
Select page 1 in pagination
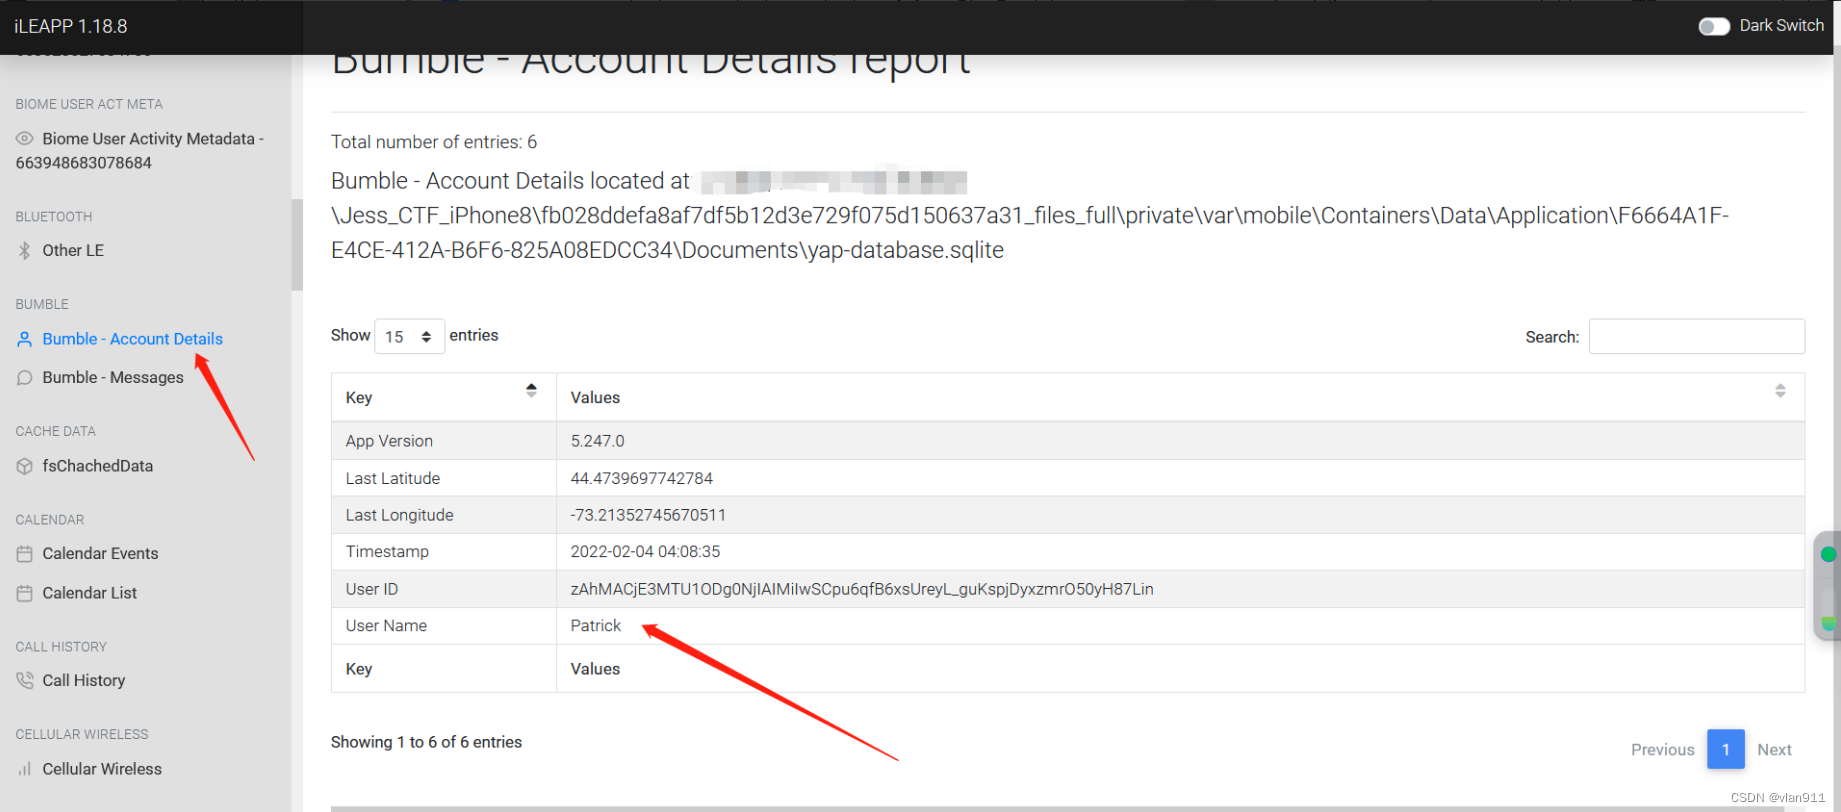1726,750
